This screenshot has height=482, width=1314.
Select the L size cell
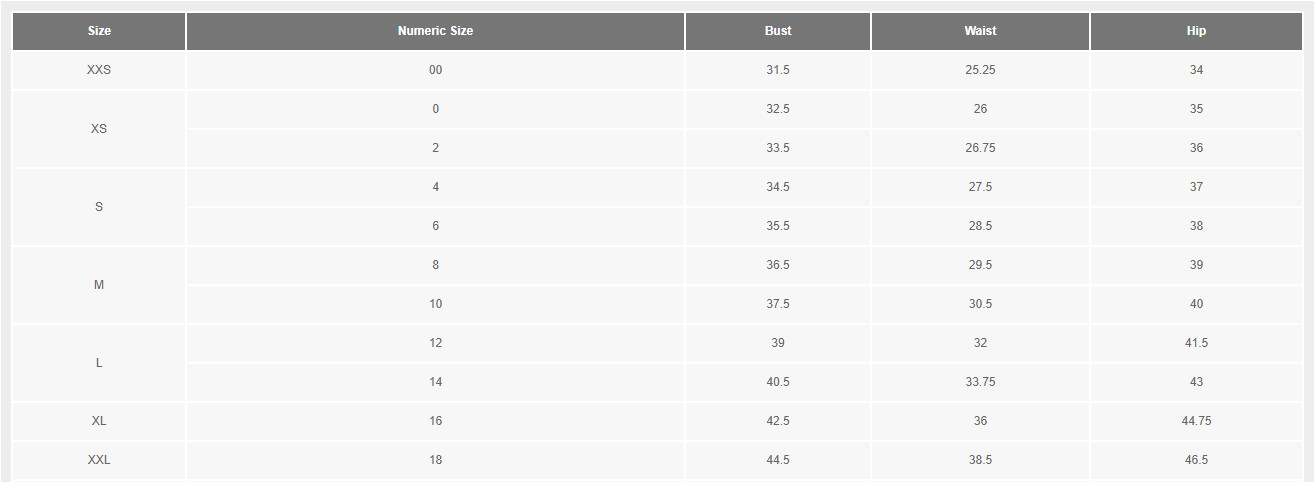[x=99, y=363]
